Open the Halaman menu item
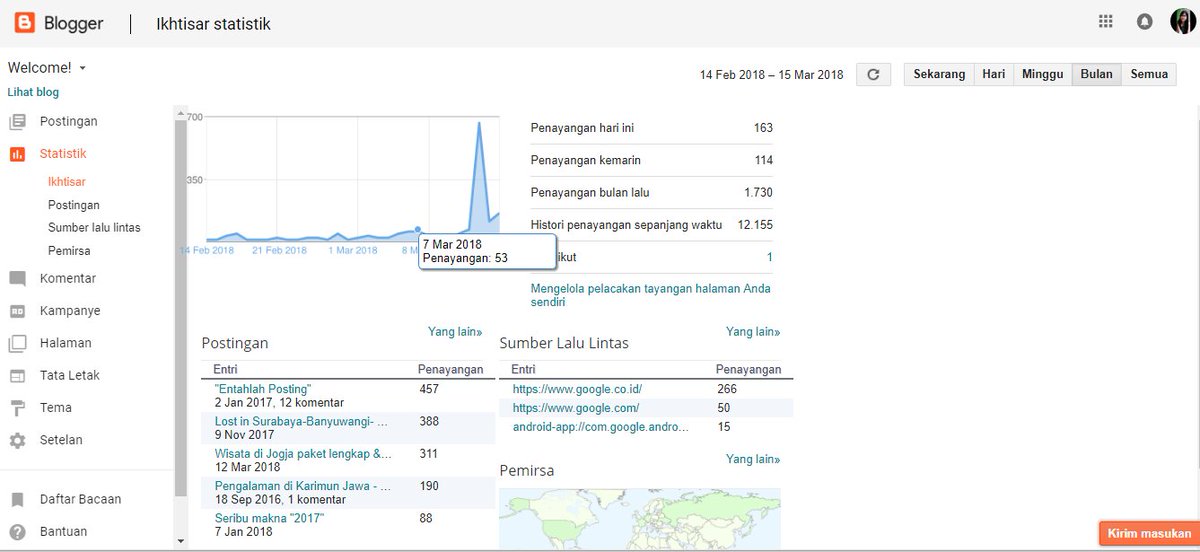Image resolution: width=1200 pixels, height=552 pixels. click(x=66, y=343)
